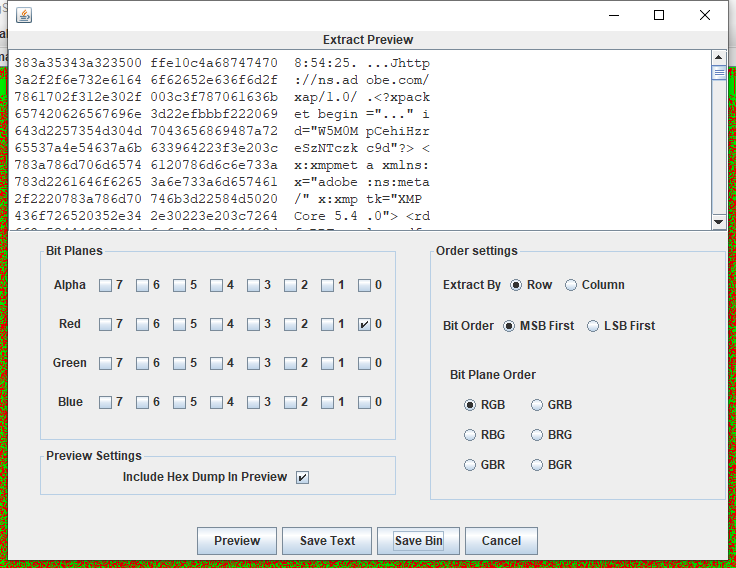Click scroll up arrow of hex preview
The width and height of the screenshot is (736, 568).
coord(719,58)
